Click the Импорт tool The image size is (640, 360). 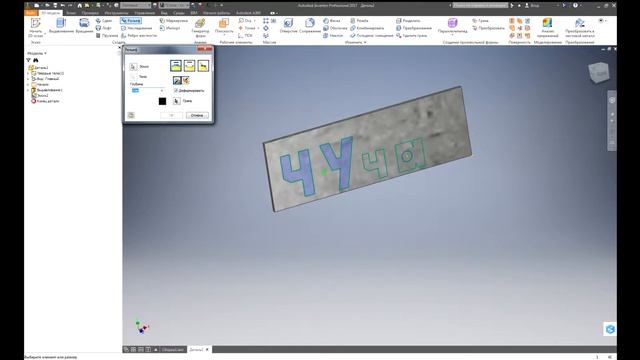pos(170,28)
